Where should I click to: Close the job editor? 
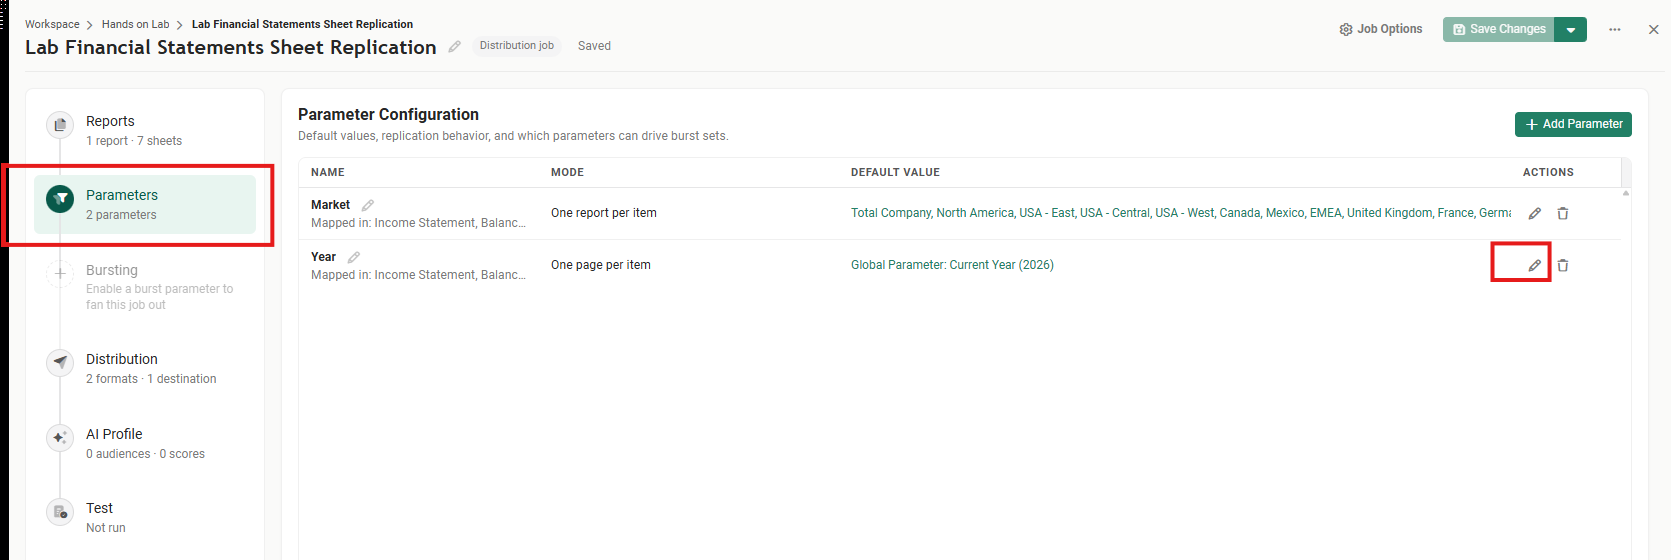click(x=1653, y=30)
